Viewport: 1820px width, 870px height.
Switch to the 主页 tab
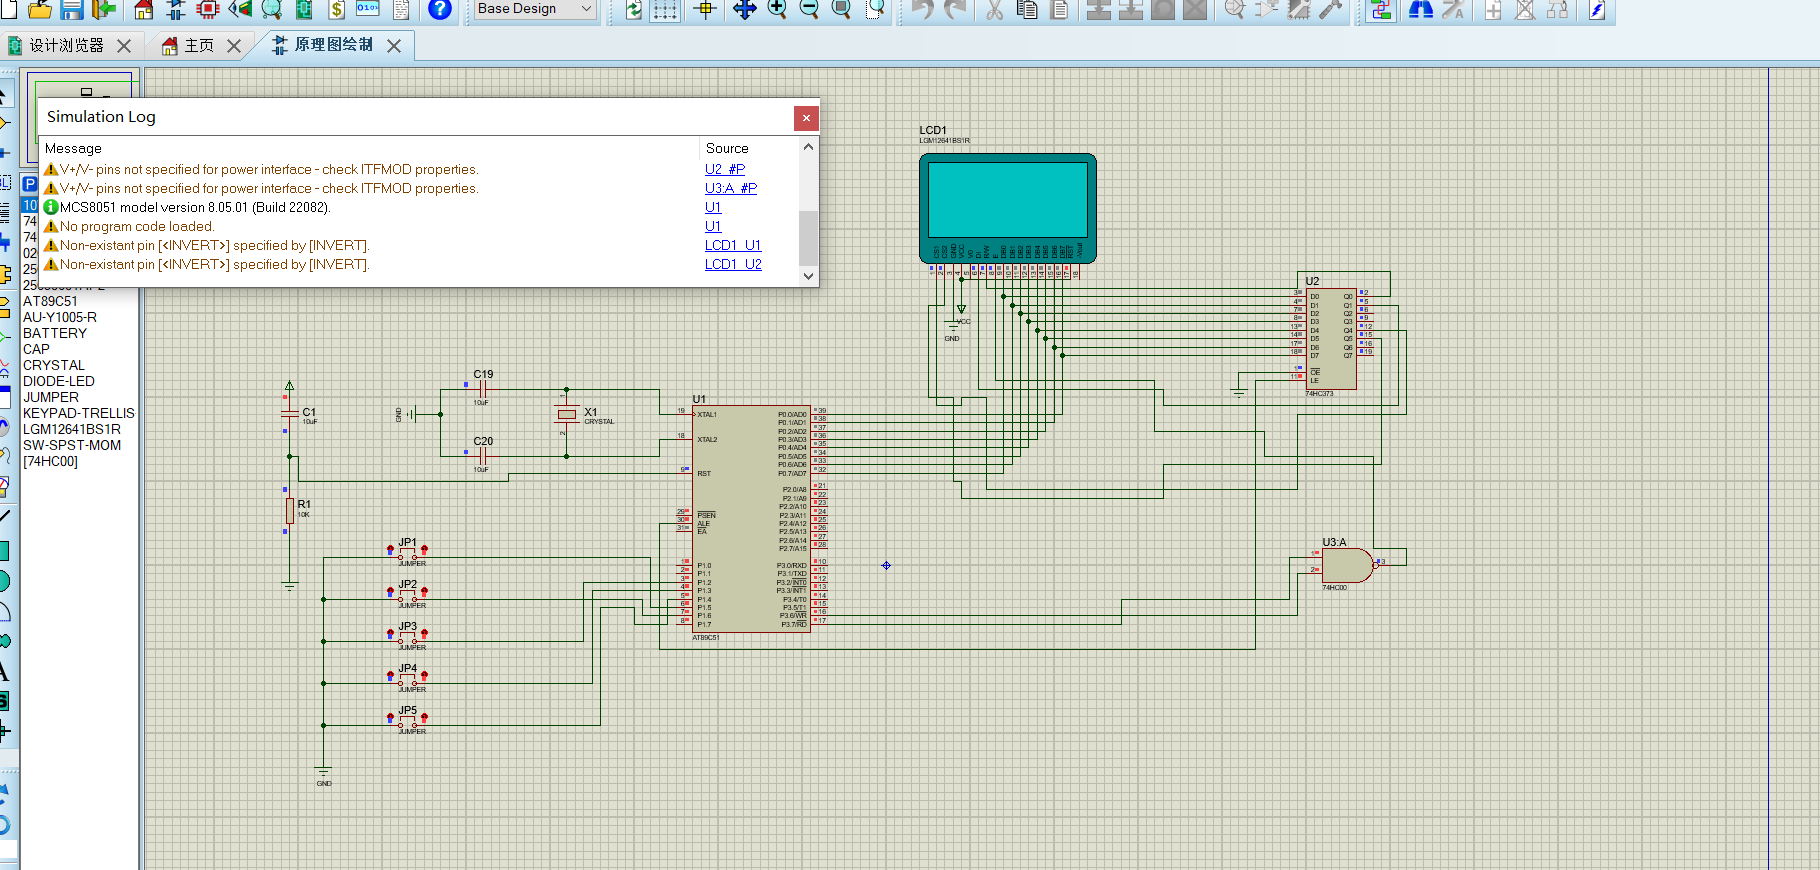(x=198, y=45)
